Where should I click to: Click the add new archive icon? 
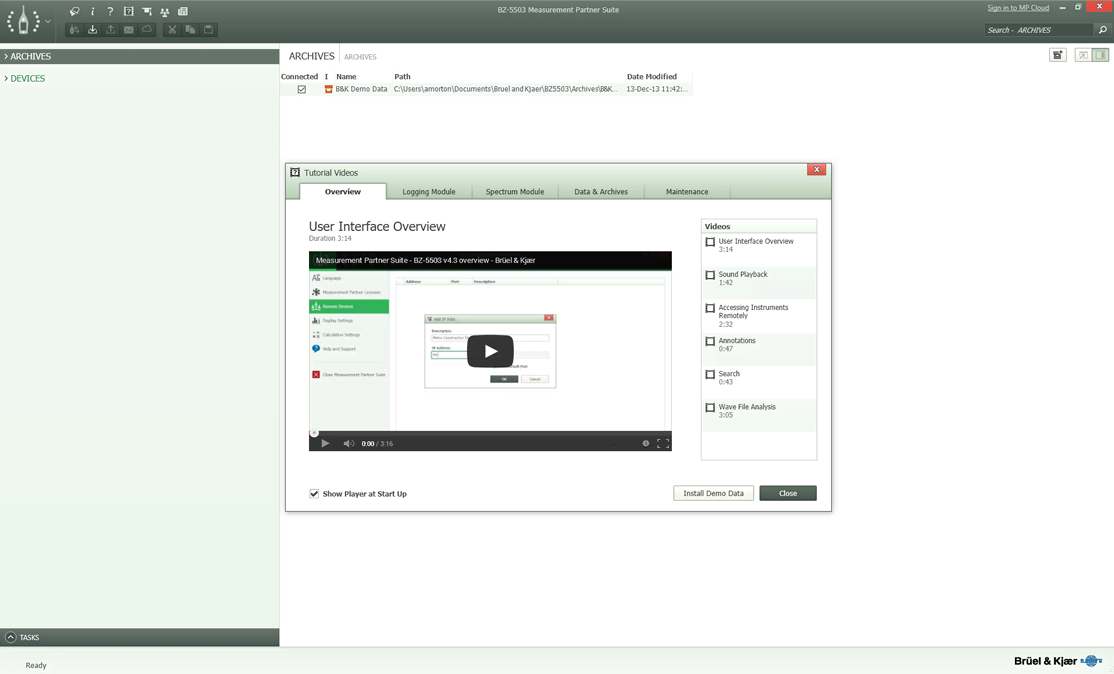coord(1057,56)
